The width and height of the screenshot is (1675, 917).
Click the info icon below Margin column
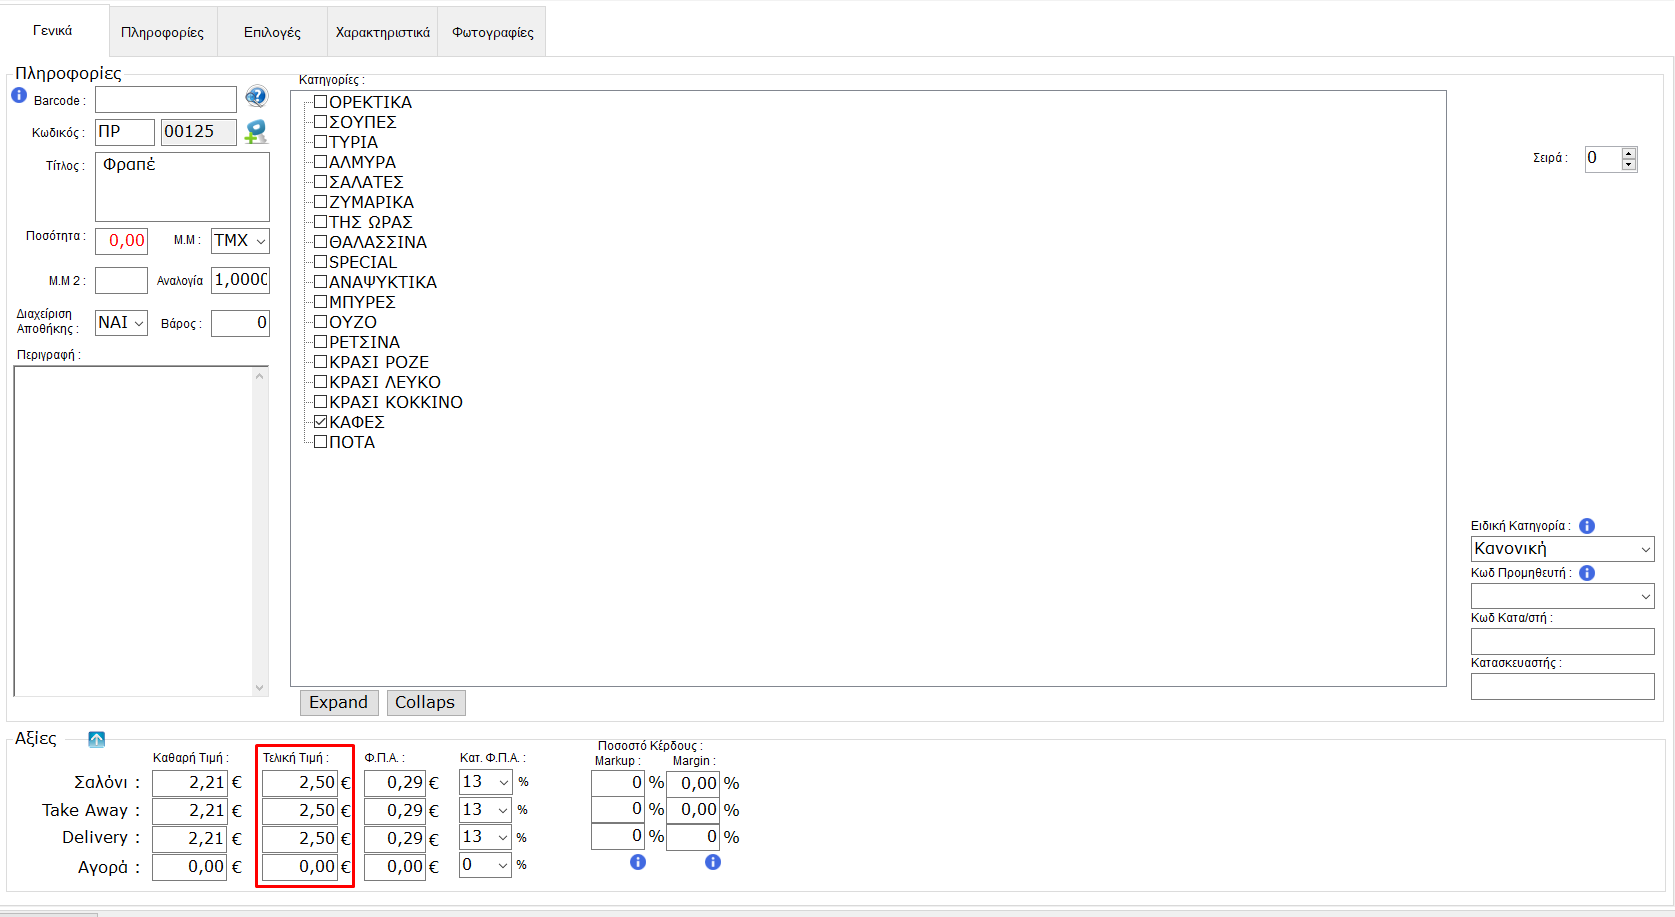coord(713,862)
